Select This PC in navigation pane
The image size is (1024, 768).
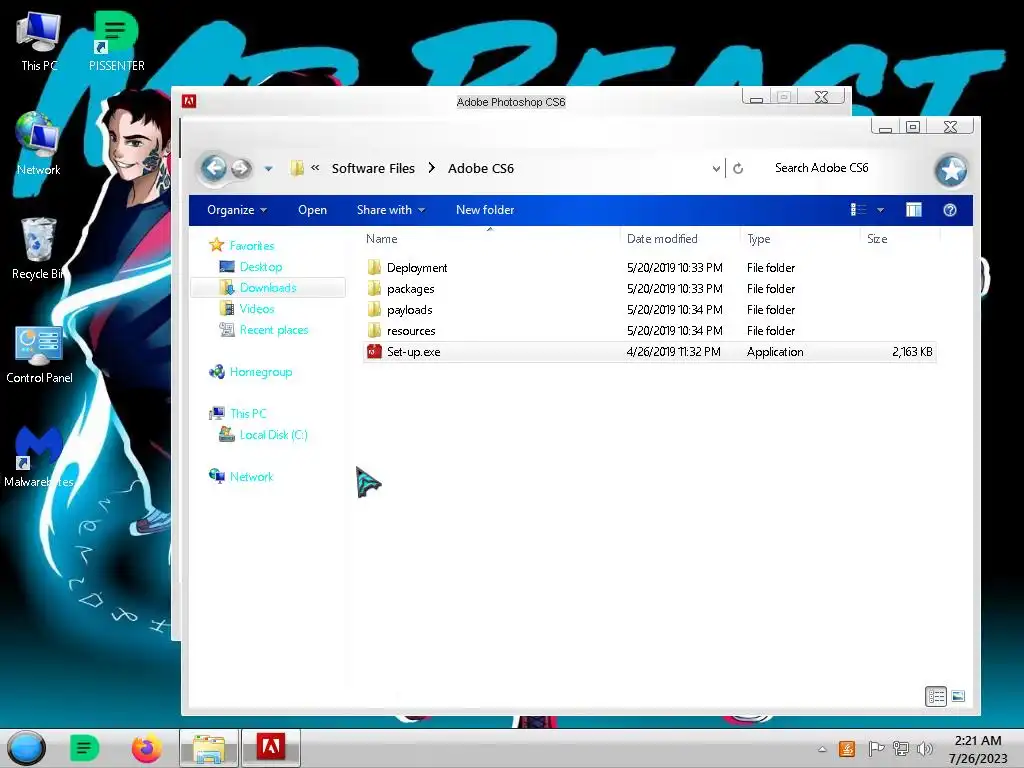point(248,413)
